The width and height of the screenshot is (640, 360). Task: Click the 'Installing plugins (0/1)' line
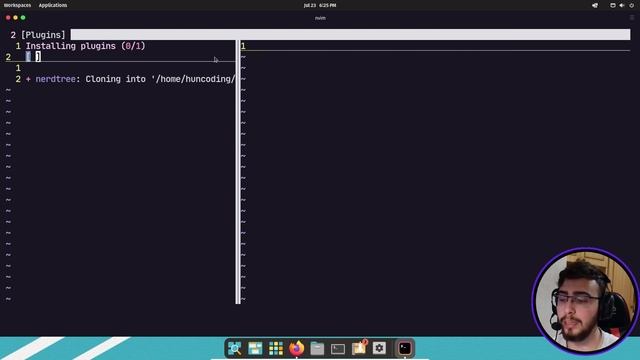(x=85, y=46)
